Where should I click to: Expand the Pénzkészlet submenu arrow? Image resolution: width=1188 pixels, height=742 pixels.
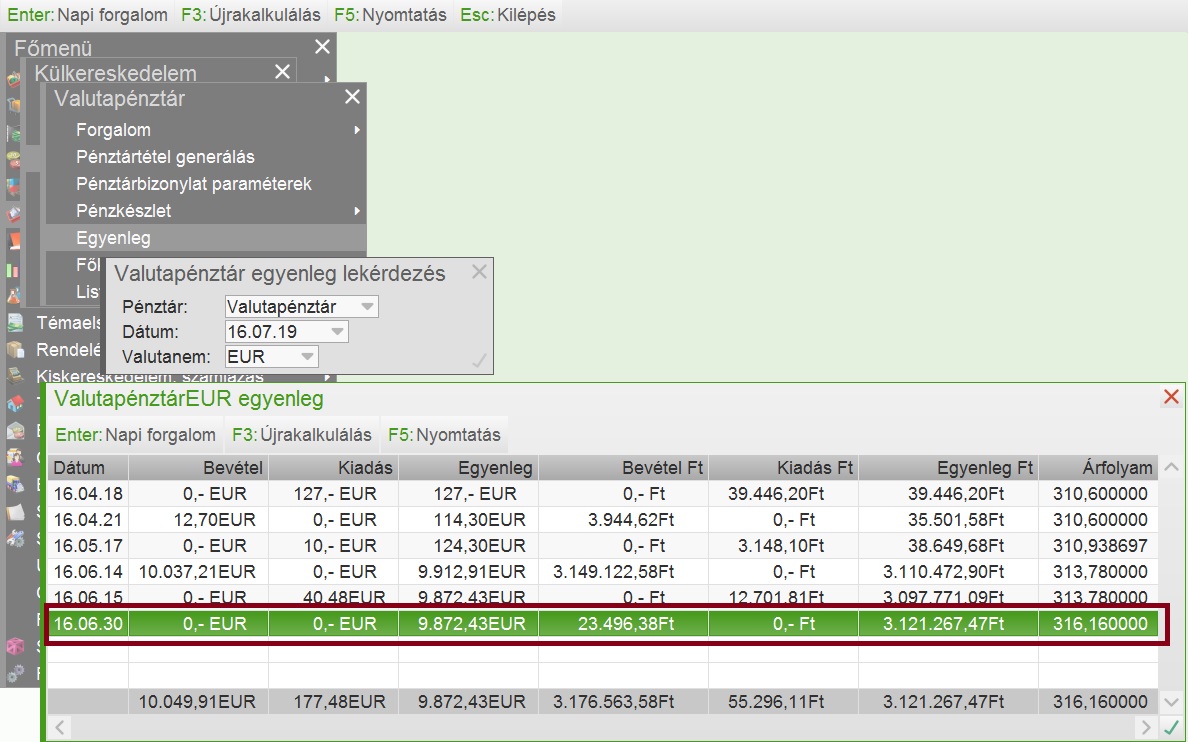pyautogui.click(x=356, y=211)
